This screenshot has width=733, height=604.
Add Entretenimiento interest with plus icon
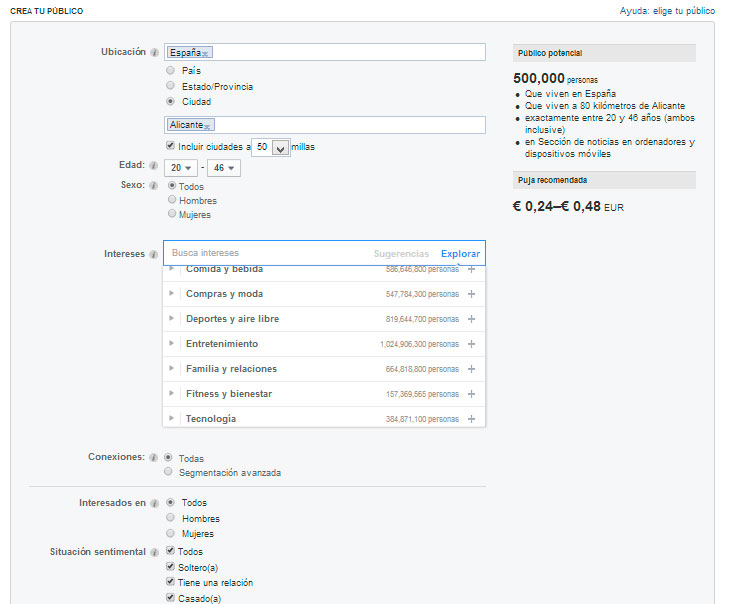pos(472,344)
